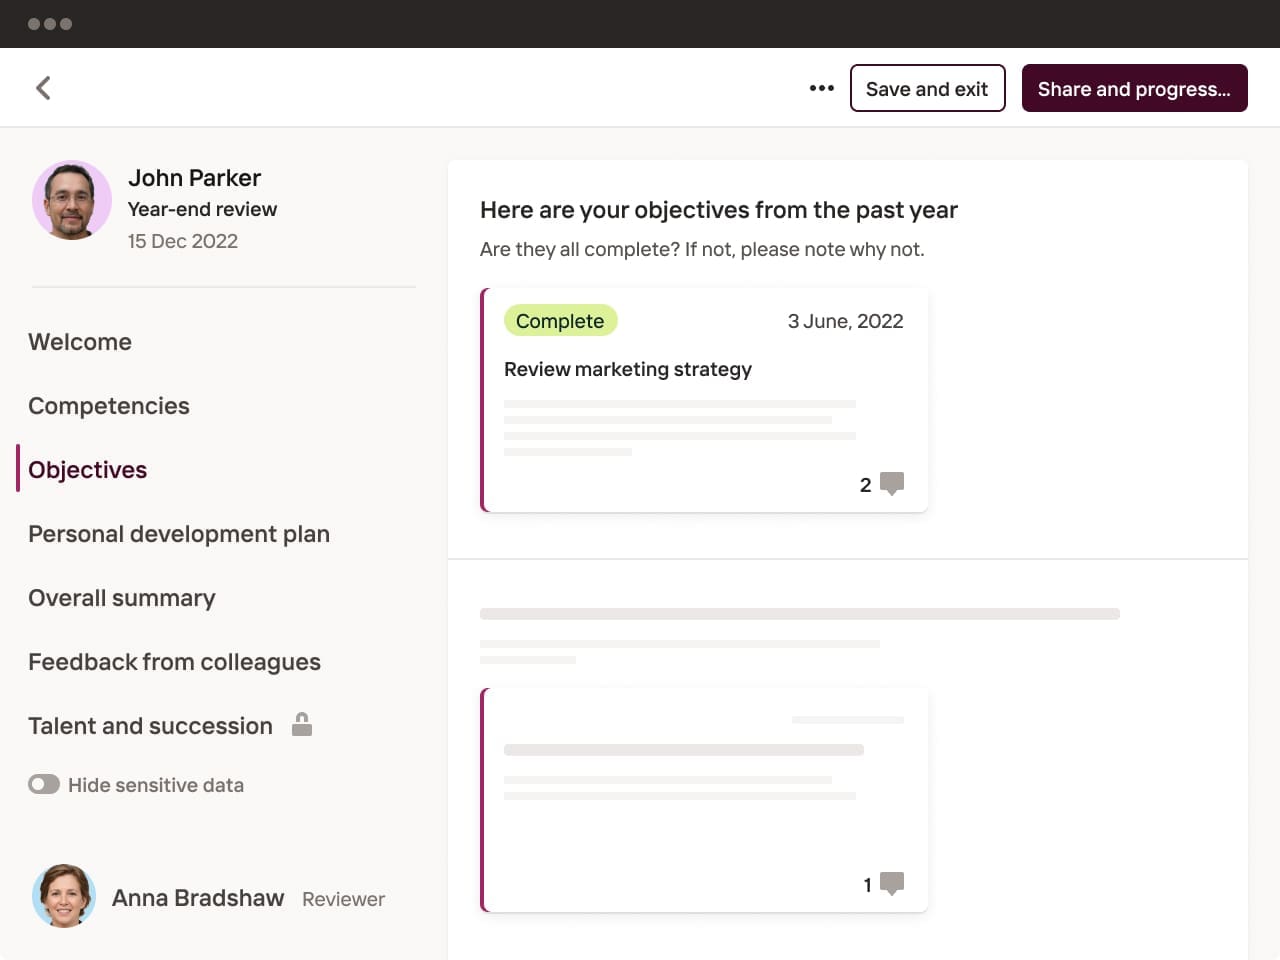Go back using the left chevron arrow
The width and height of the screenshot is (1280, 960).
(43, 88)
